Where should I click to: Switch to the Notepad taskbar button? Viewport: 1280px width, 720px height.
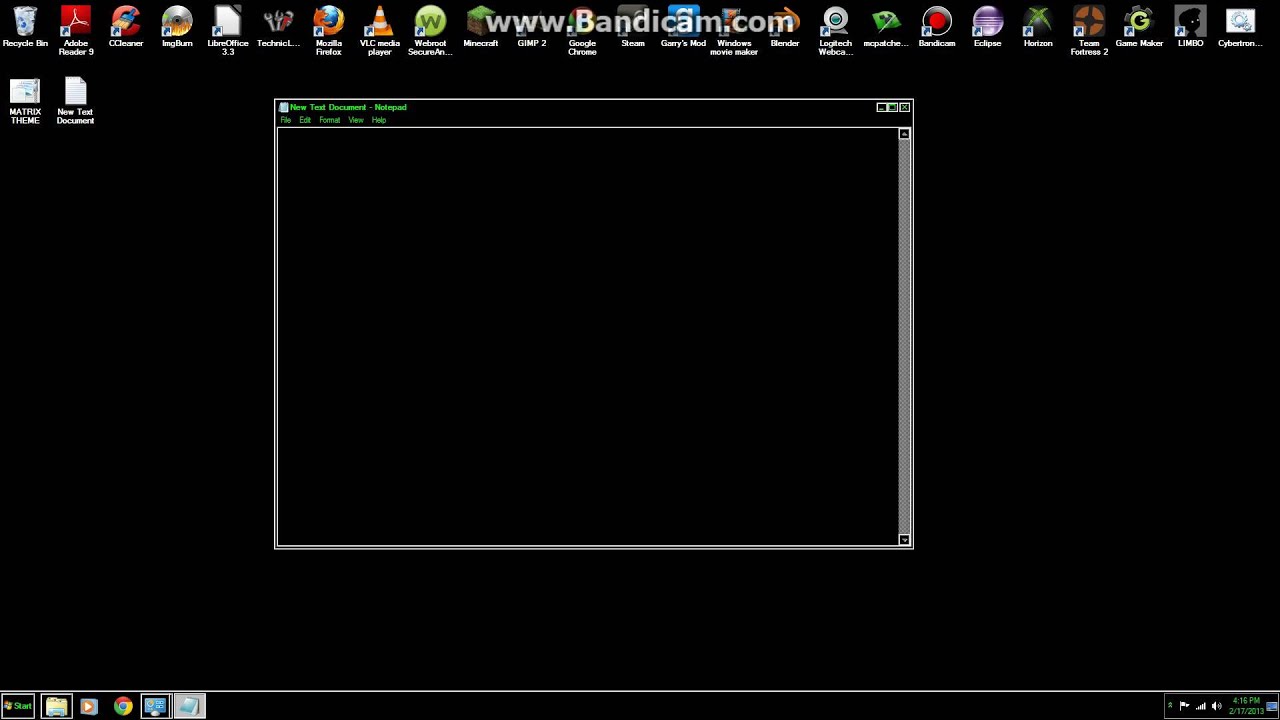[x=189, y=706]
